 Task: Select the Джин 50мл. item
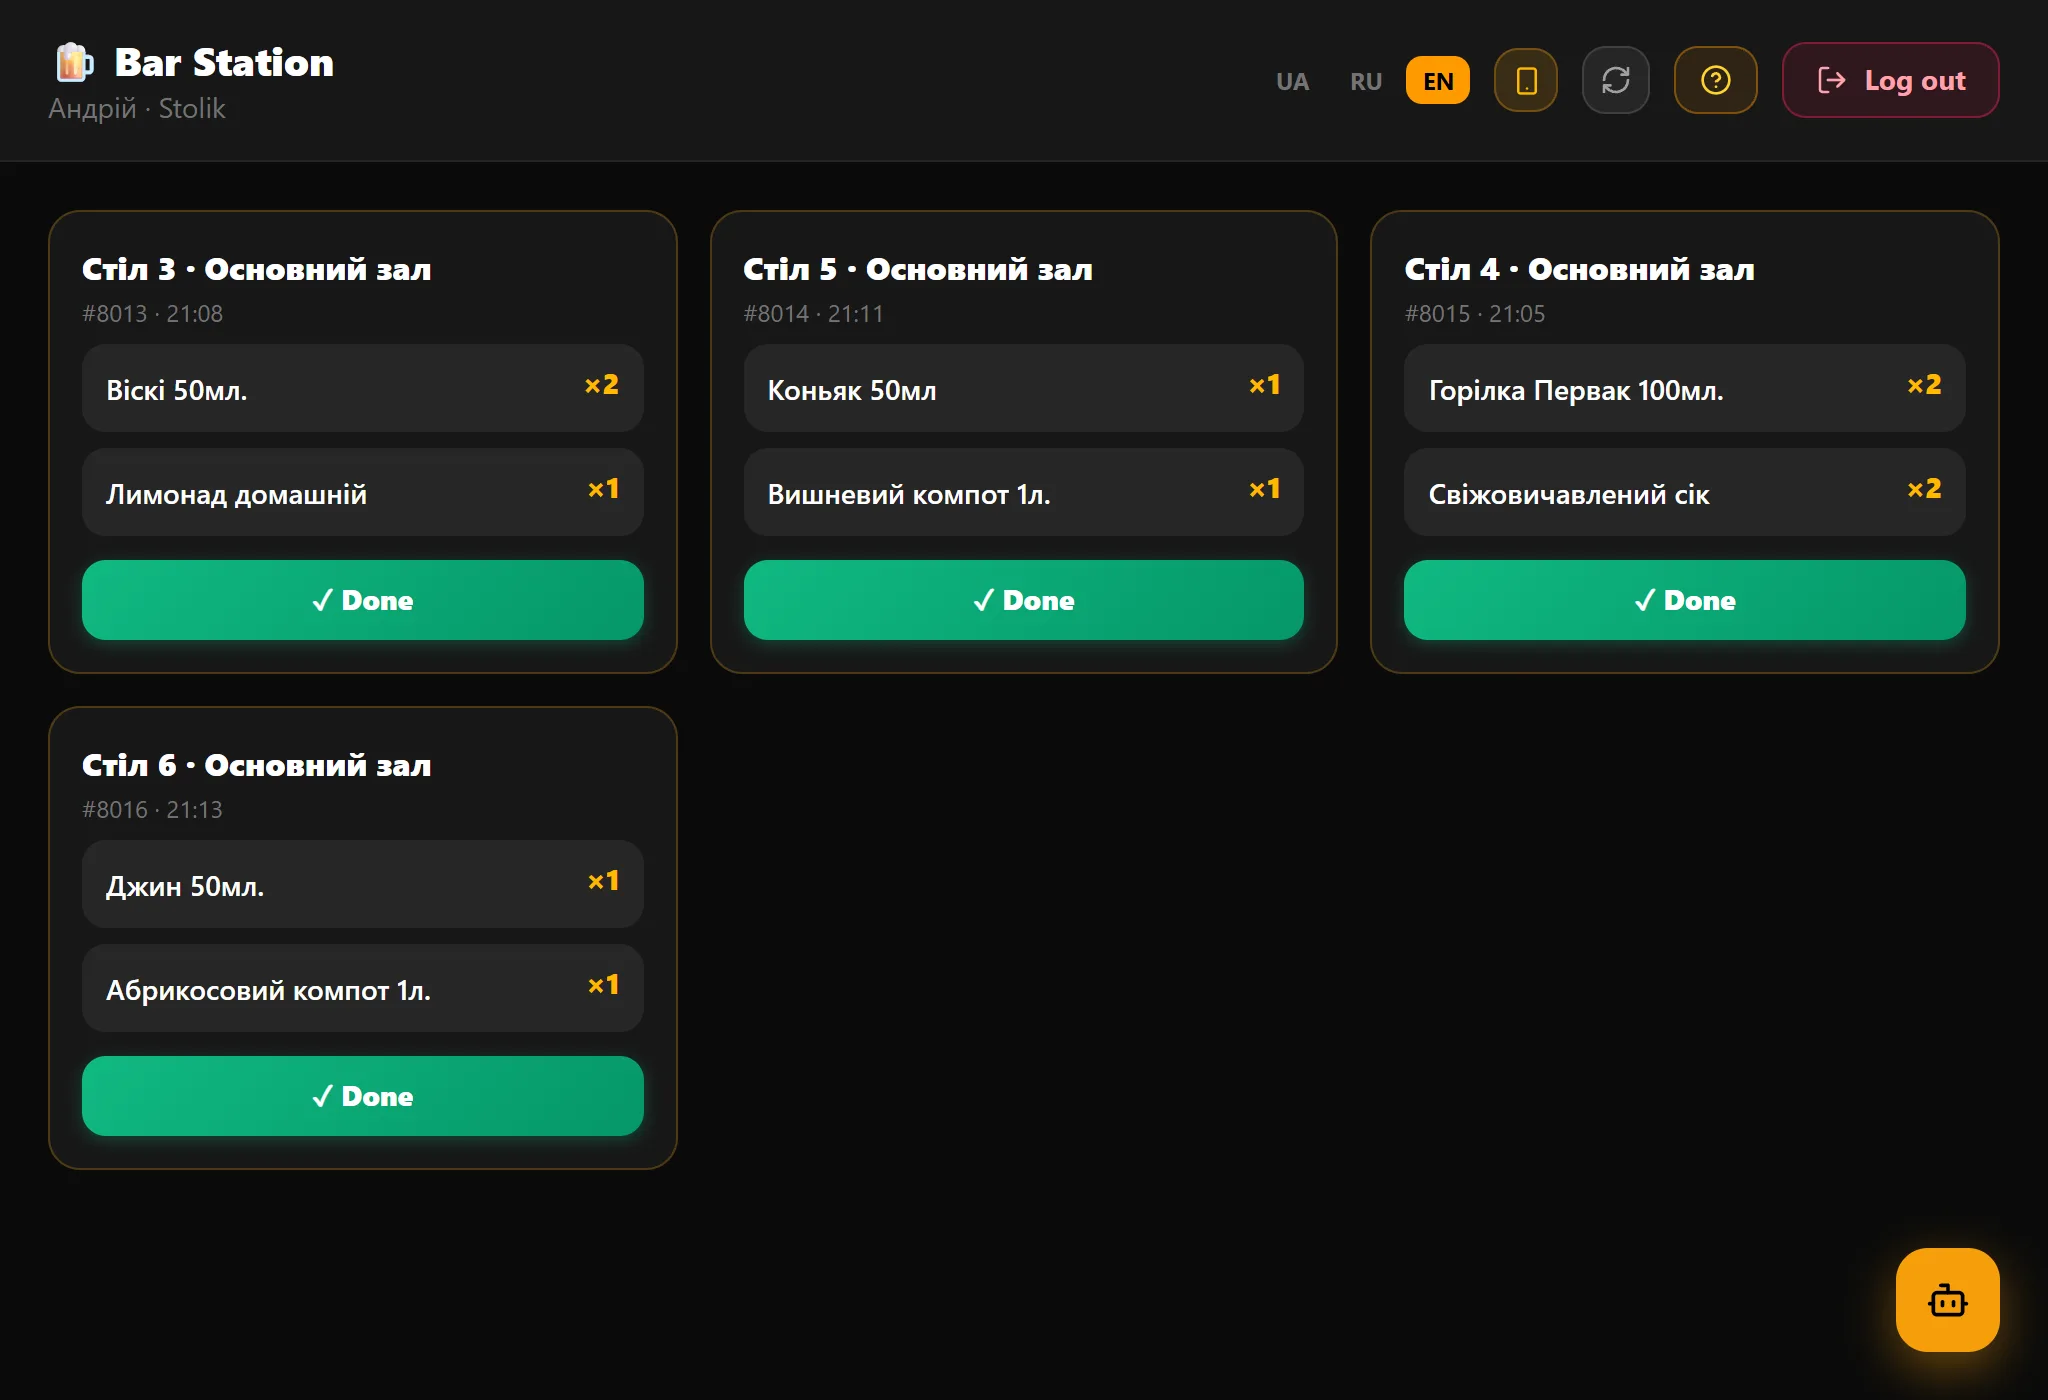tap(363, 884)
